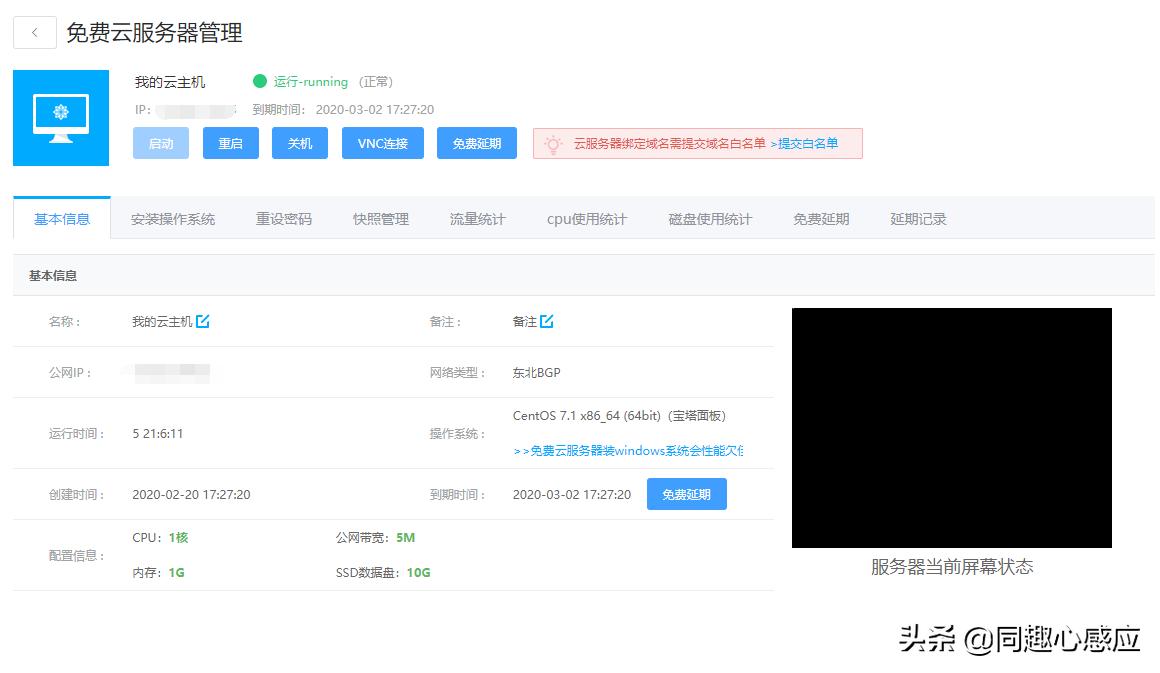
Task: Click the edit icon next to 我的云主机 name
Action: click(x=204, y=321)
